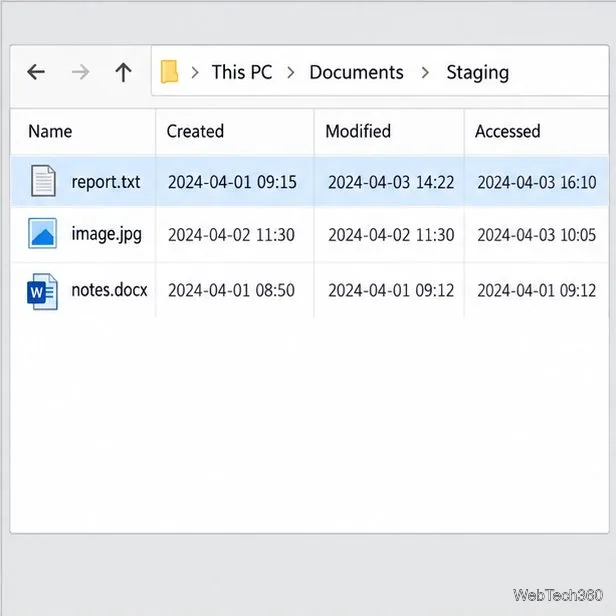Sort by Modified column header
Screen dimensions: 616x616
[x=358, y=131]
